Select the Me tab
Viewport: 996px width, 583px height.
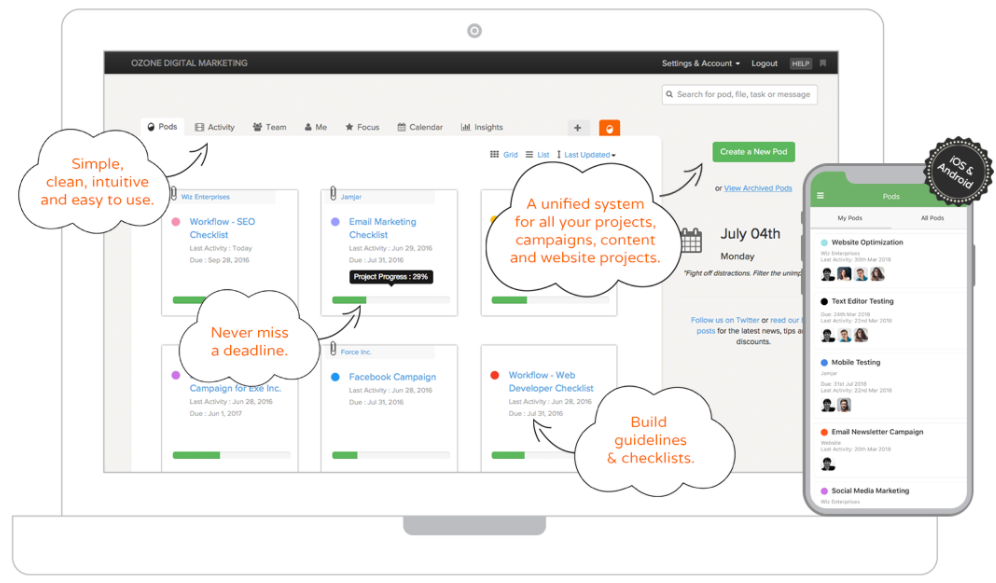click(x=316, y=127)
